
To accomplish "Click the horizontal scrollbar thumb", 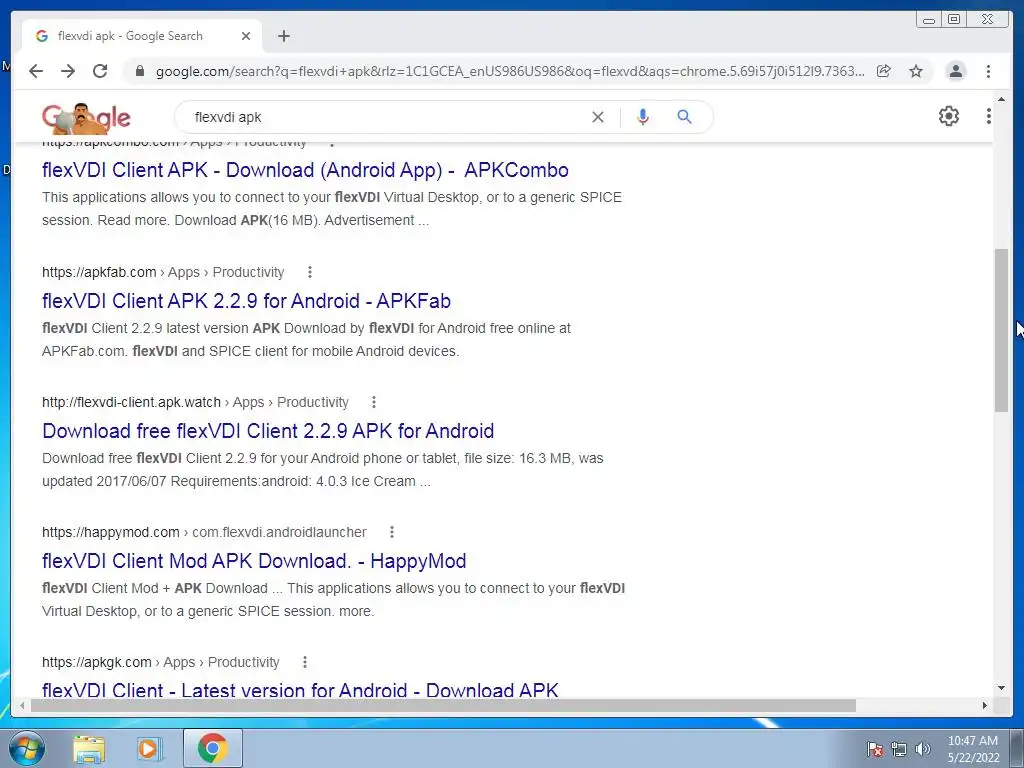I will [443, 705].
